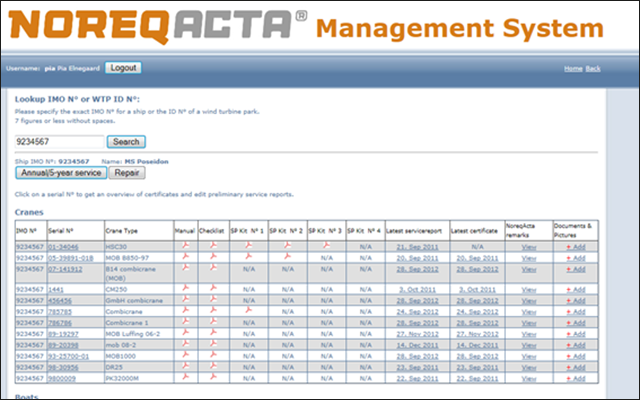Open serial number 1441 link
The height and width of the screenshot is (400, 640).
pyautogui.click(x=56, y=289)
